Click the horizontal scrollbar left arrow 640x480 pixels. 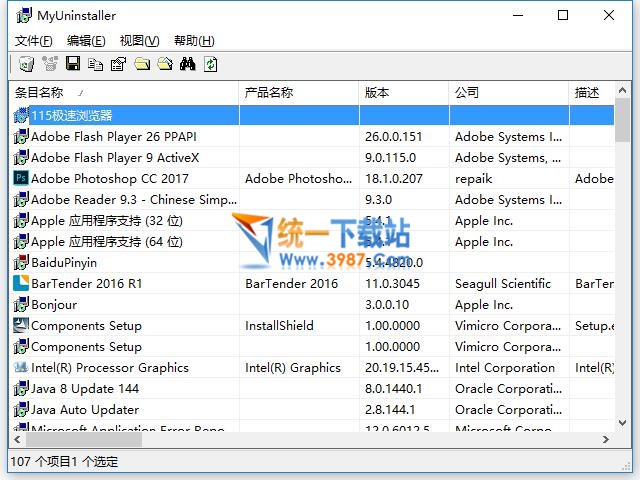(17, 439)
